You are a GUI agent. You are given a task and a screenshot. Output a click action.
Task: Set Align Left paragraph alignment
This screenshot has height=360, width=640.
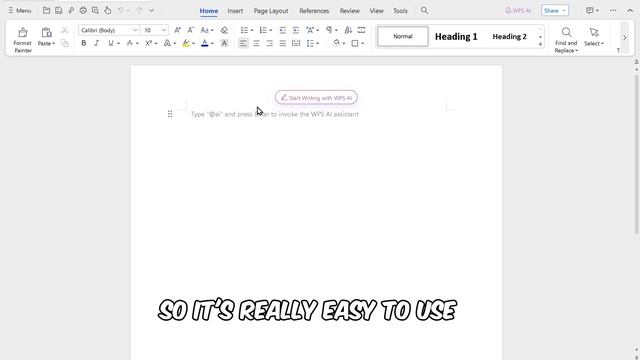tap(243, 43)
